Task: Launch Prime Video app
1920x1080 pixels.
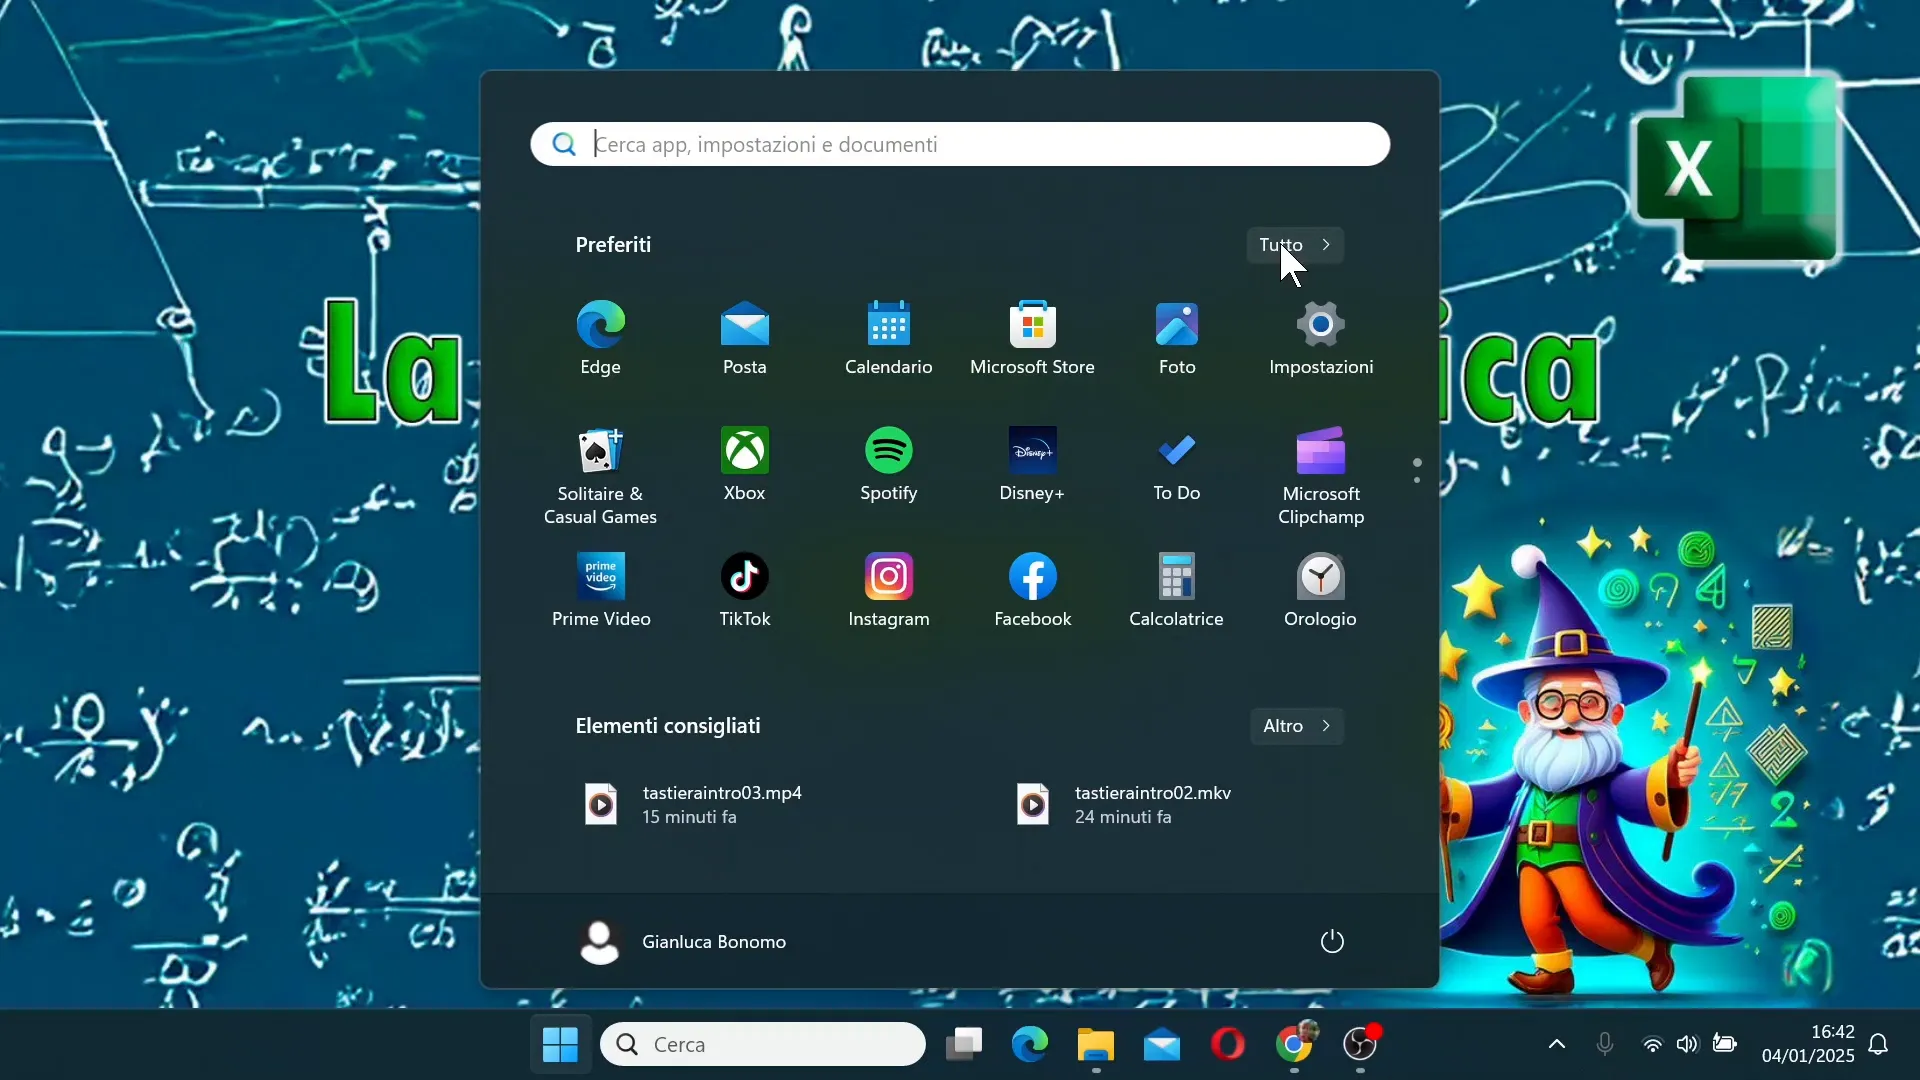Action: click(601, 590)
